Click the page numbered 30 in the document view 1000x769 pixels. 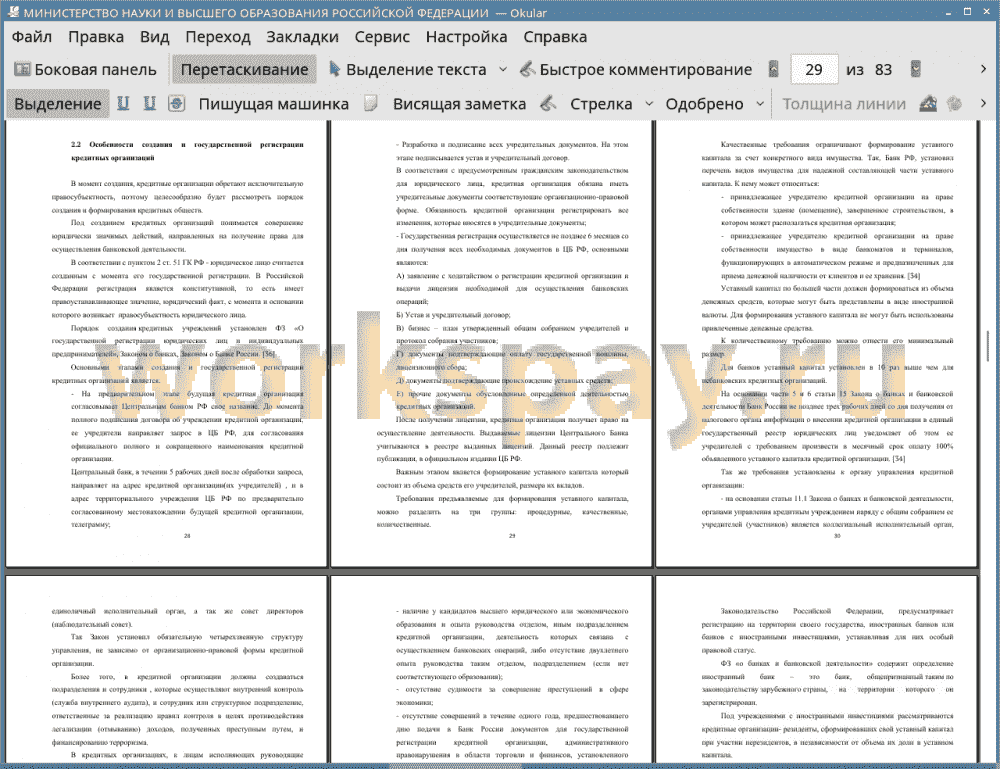tap(817, 344)
